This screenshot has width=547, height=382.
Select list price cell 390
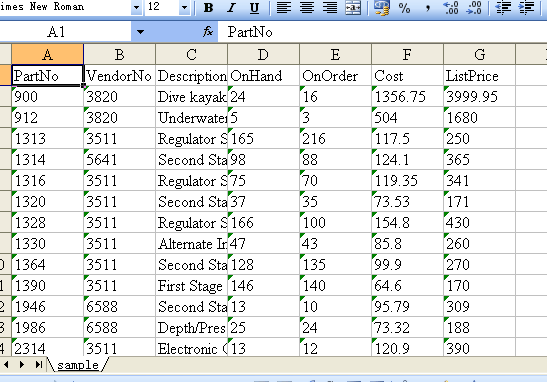tap(479, 347)
